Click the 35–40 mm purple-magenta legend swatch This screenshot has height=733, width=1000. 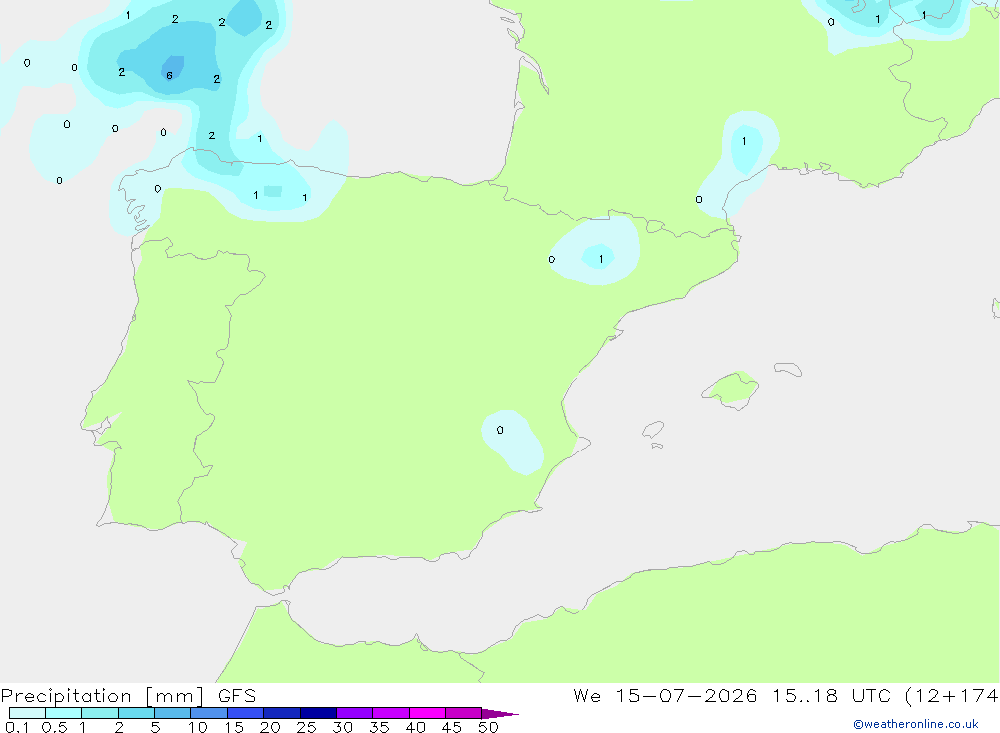(390, 713)
